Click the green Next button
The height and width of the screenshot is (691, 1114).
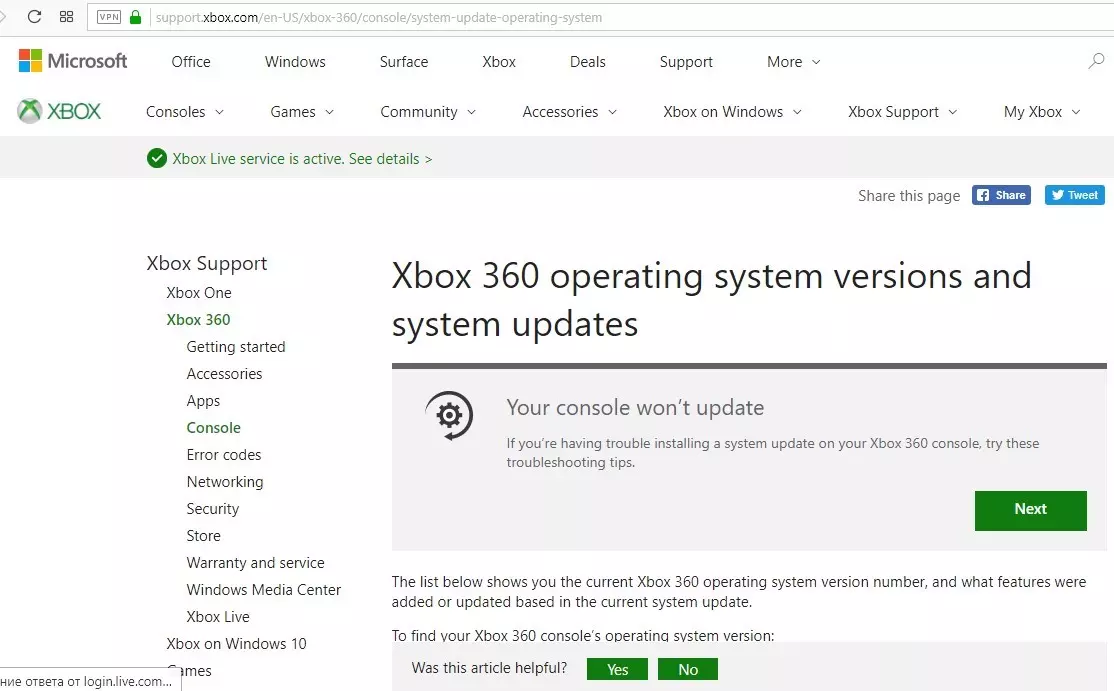click(1030, 510)
